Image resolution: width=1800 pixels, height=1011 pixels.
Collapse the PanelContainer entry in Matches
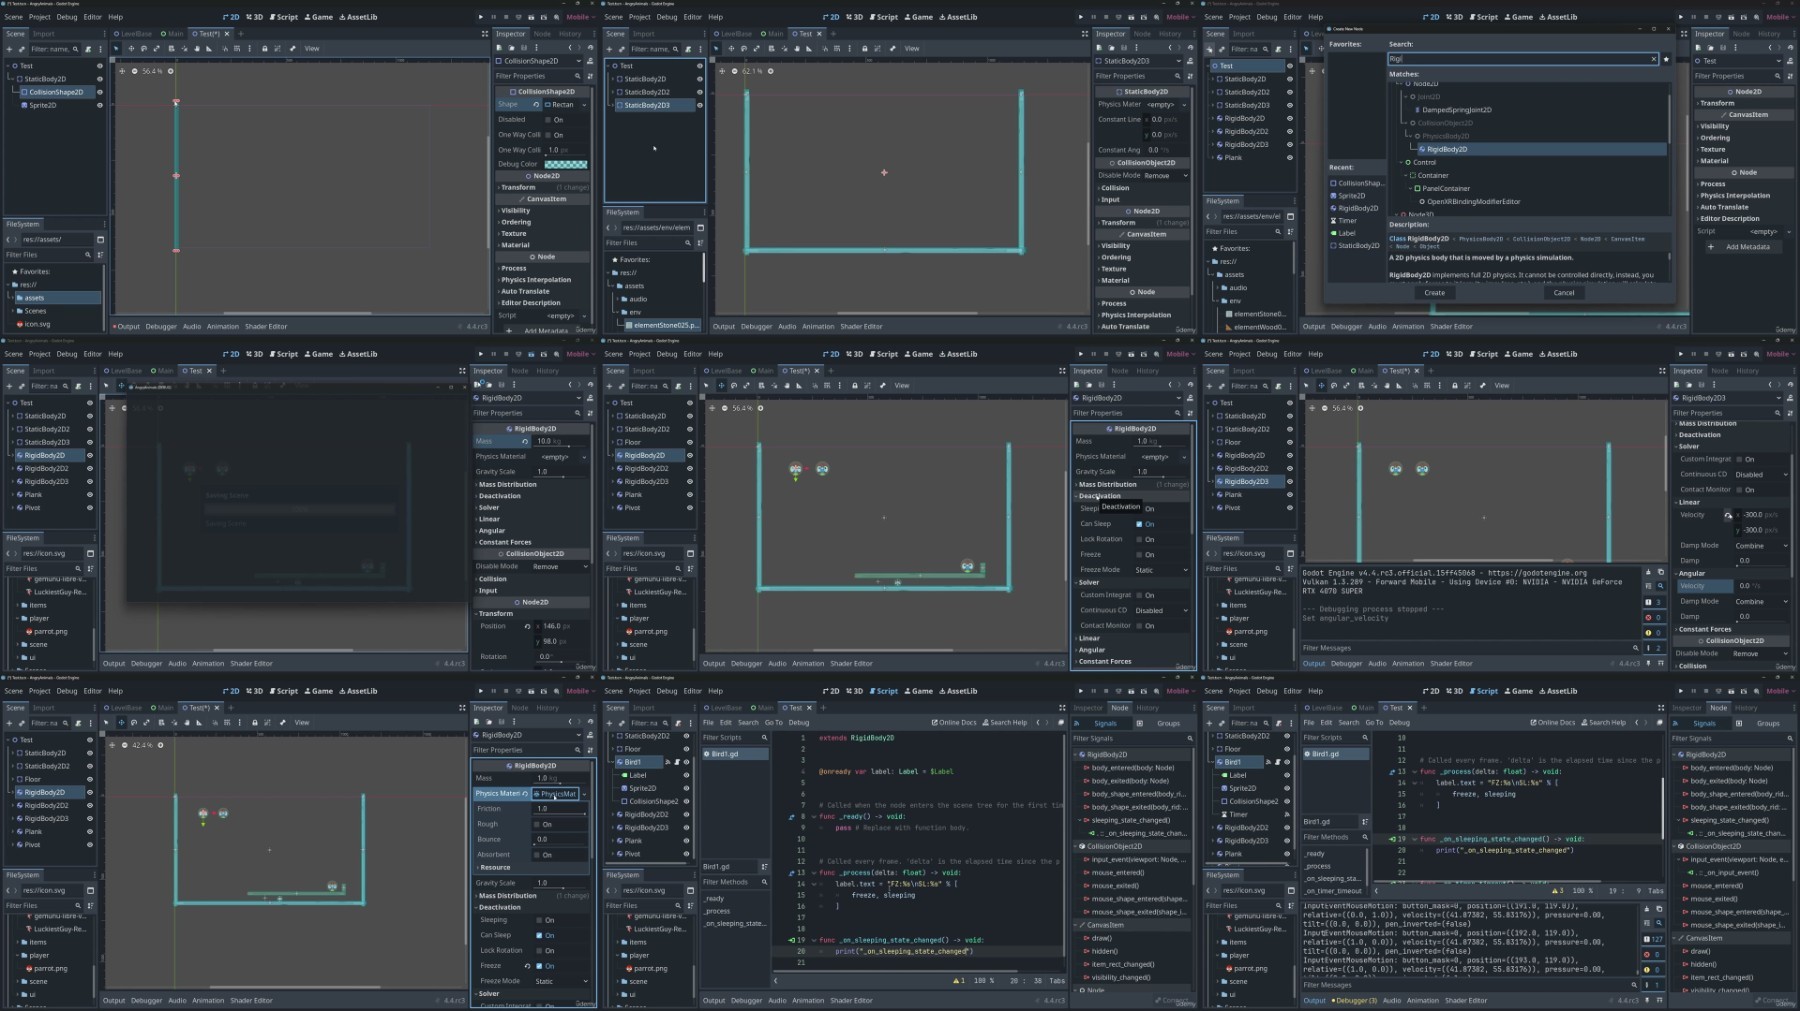pyautogui.click(x=1410, y=188)
